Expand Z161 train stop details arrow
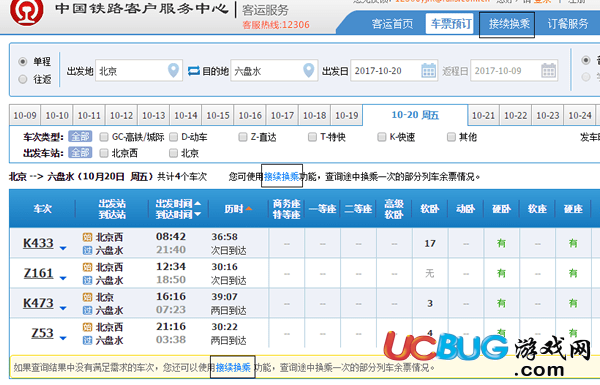The width and height of the screenshot is (600, 385). click(63, 278)
